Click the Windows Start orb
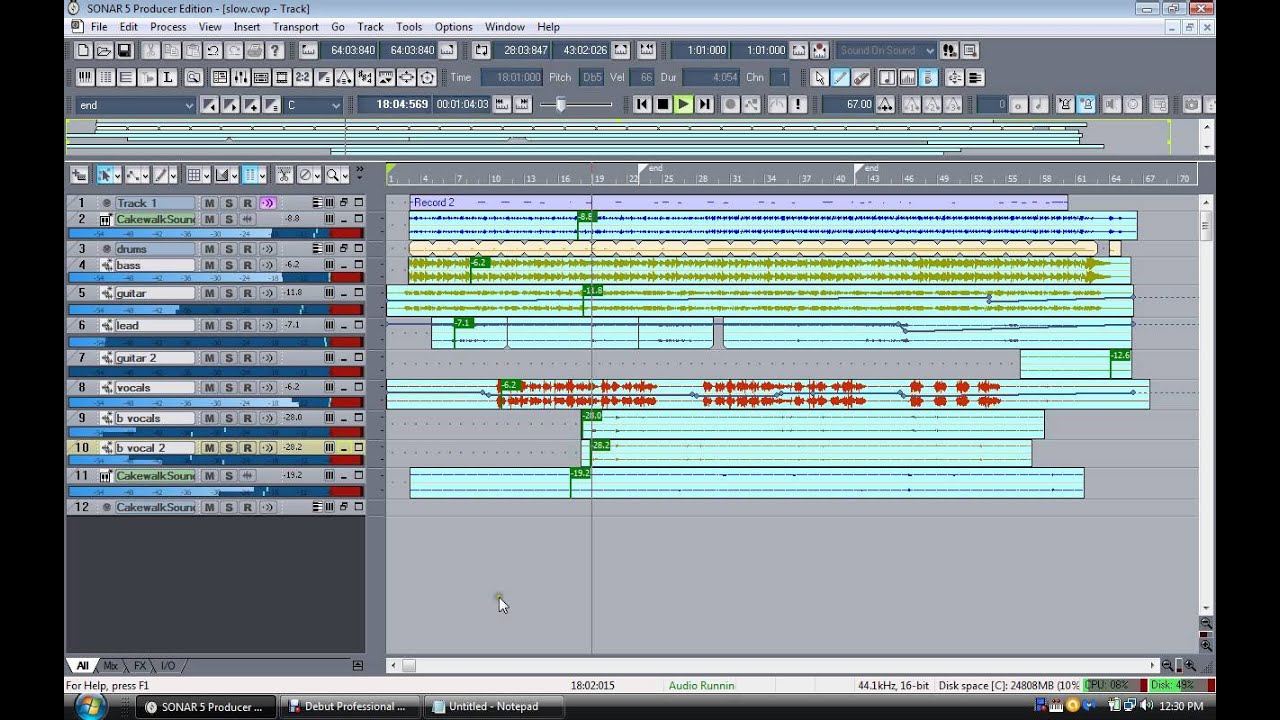 pos(89,706)
